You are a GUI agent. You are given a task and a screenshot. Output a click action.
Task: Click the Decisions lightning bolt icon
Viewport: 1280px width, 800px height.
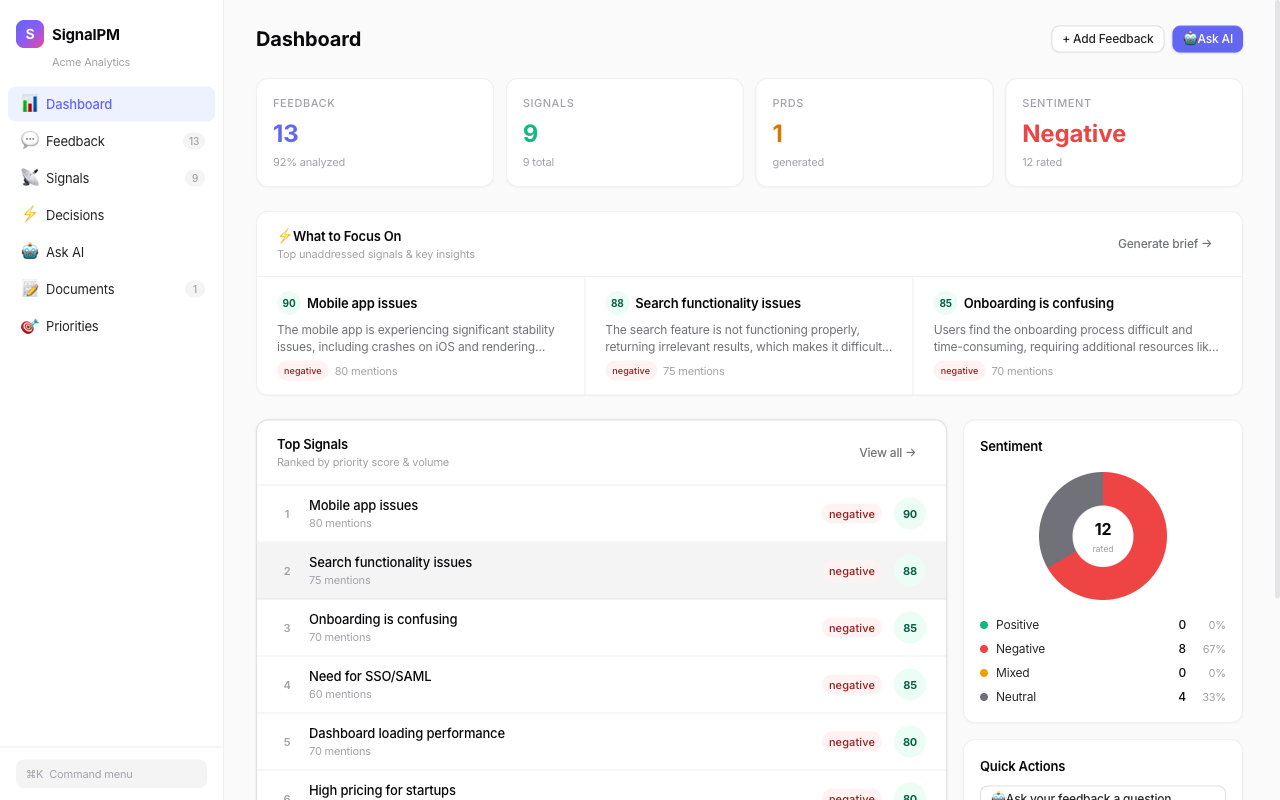30,214
